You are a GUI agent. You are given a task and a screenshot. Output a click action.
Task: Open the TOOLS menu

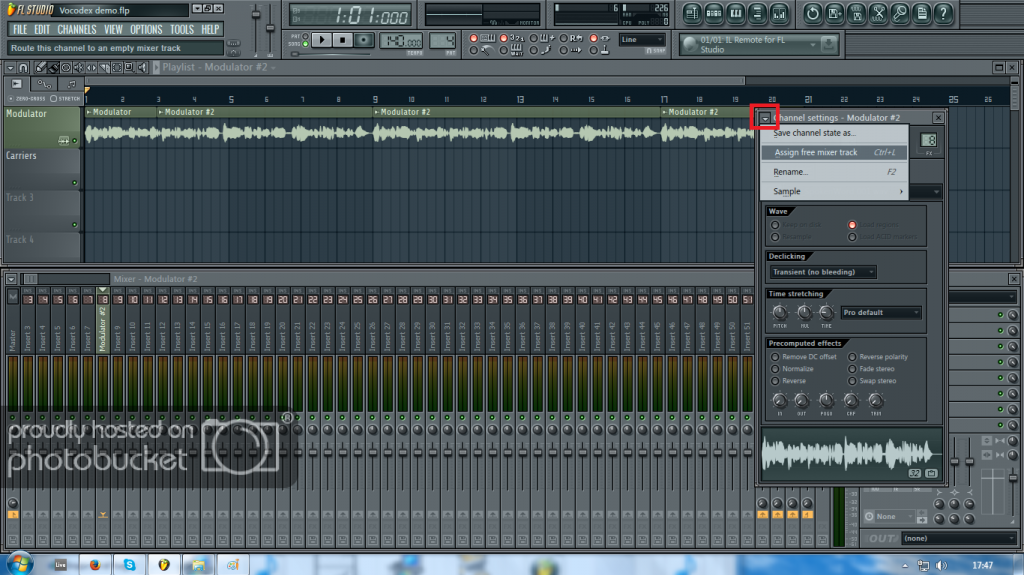click(x=182, y=29)
